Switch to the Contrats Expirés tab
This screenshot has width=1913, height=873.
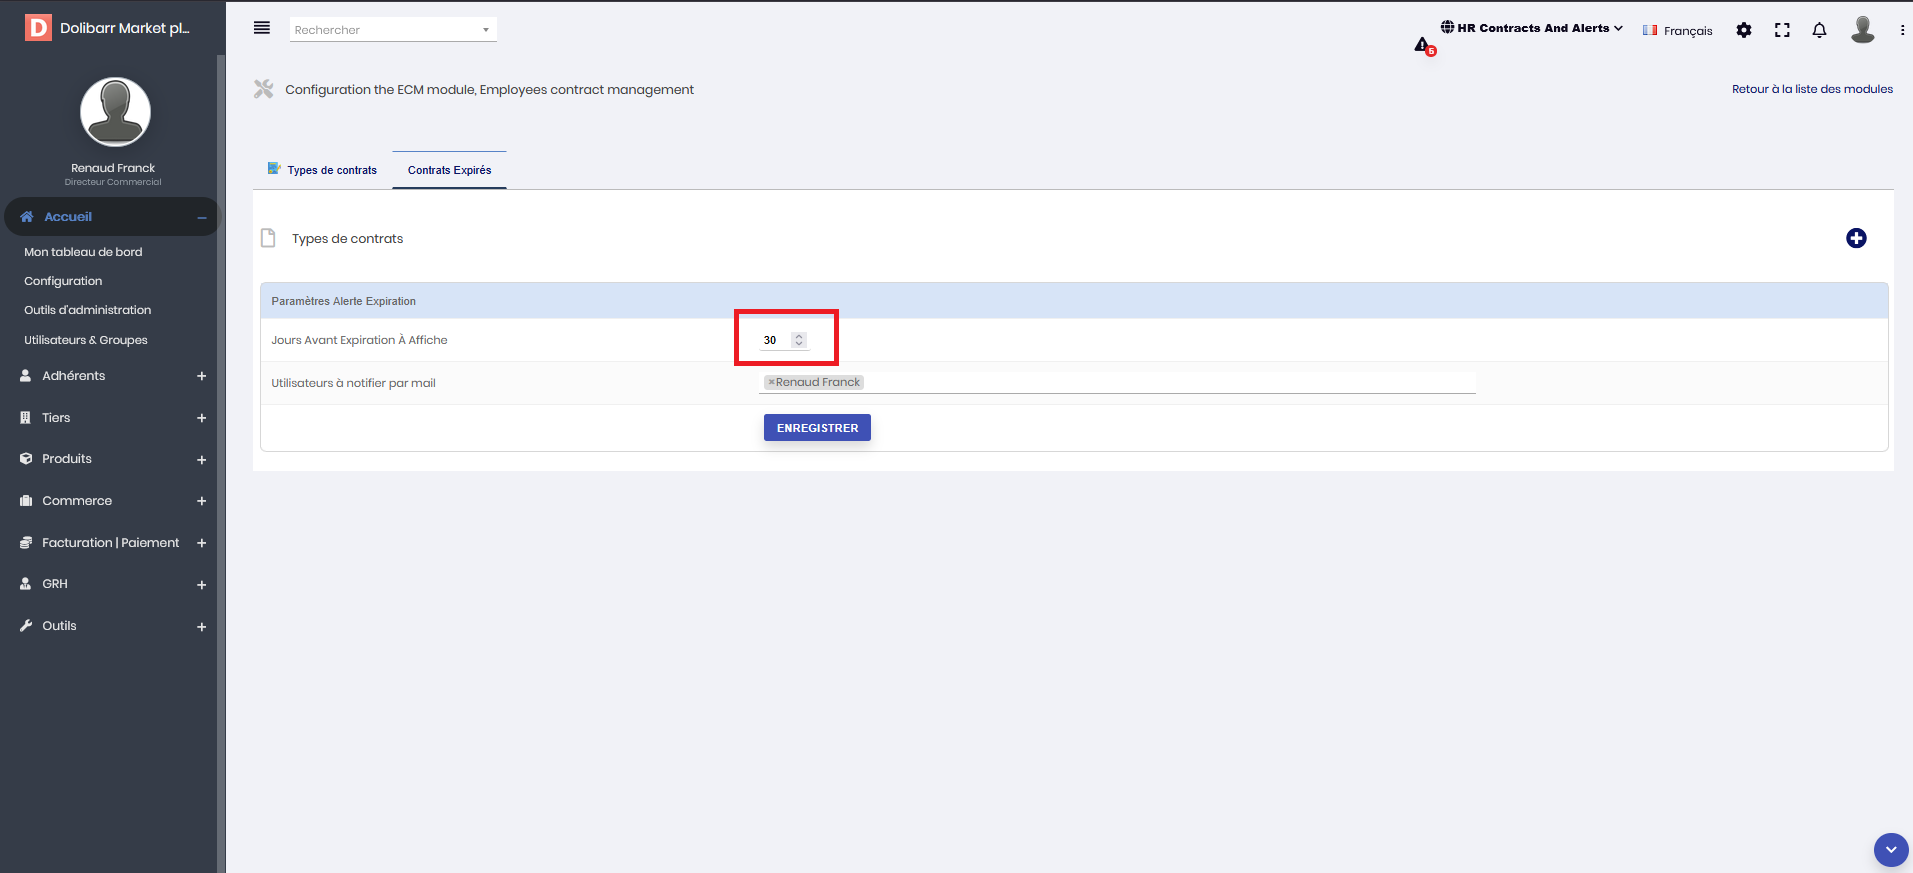tap(449, 170)
